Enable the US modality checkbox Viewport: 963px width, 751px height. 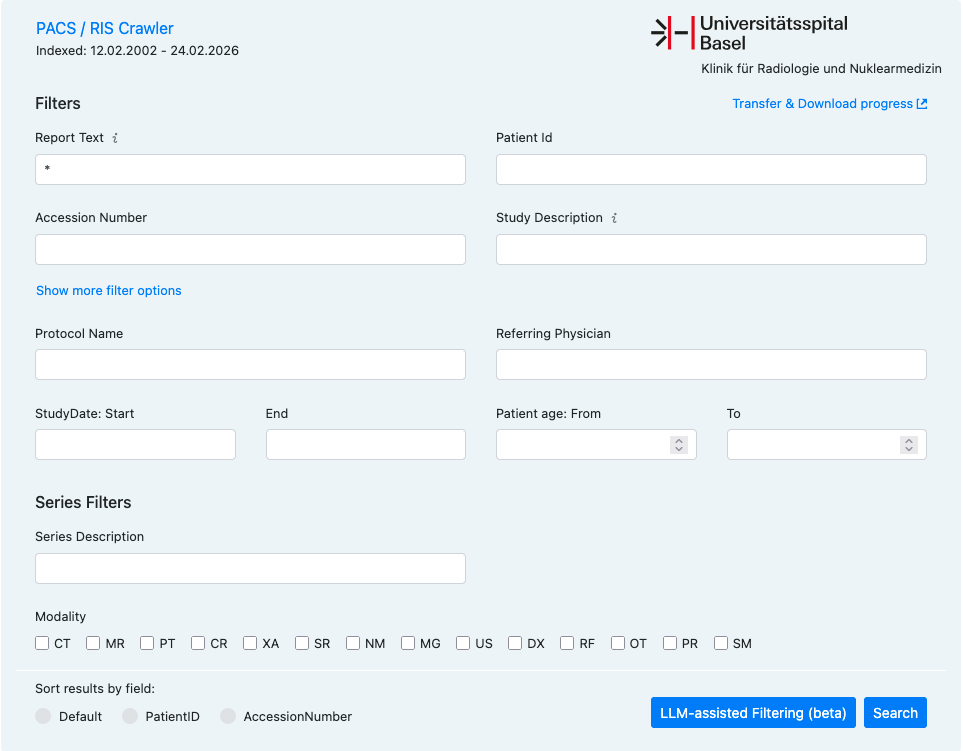pos(463,643)
